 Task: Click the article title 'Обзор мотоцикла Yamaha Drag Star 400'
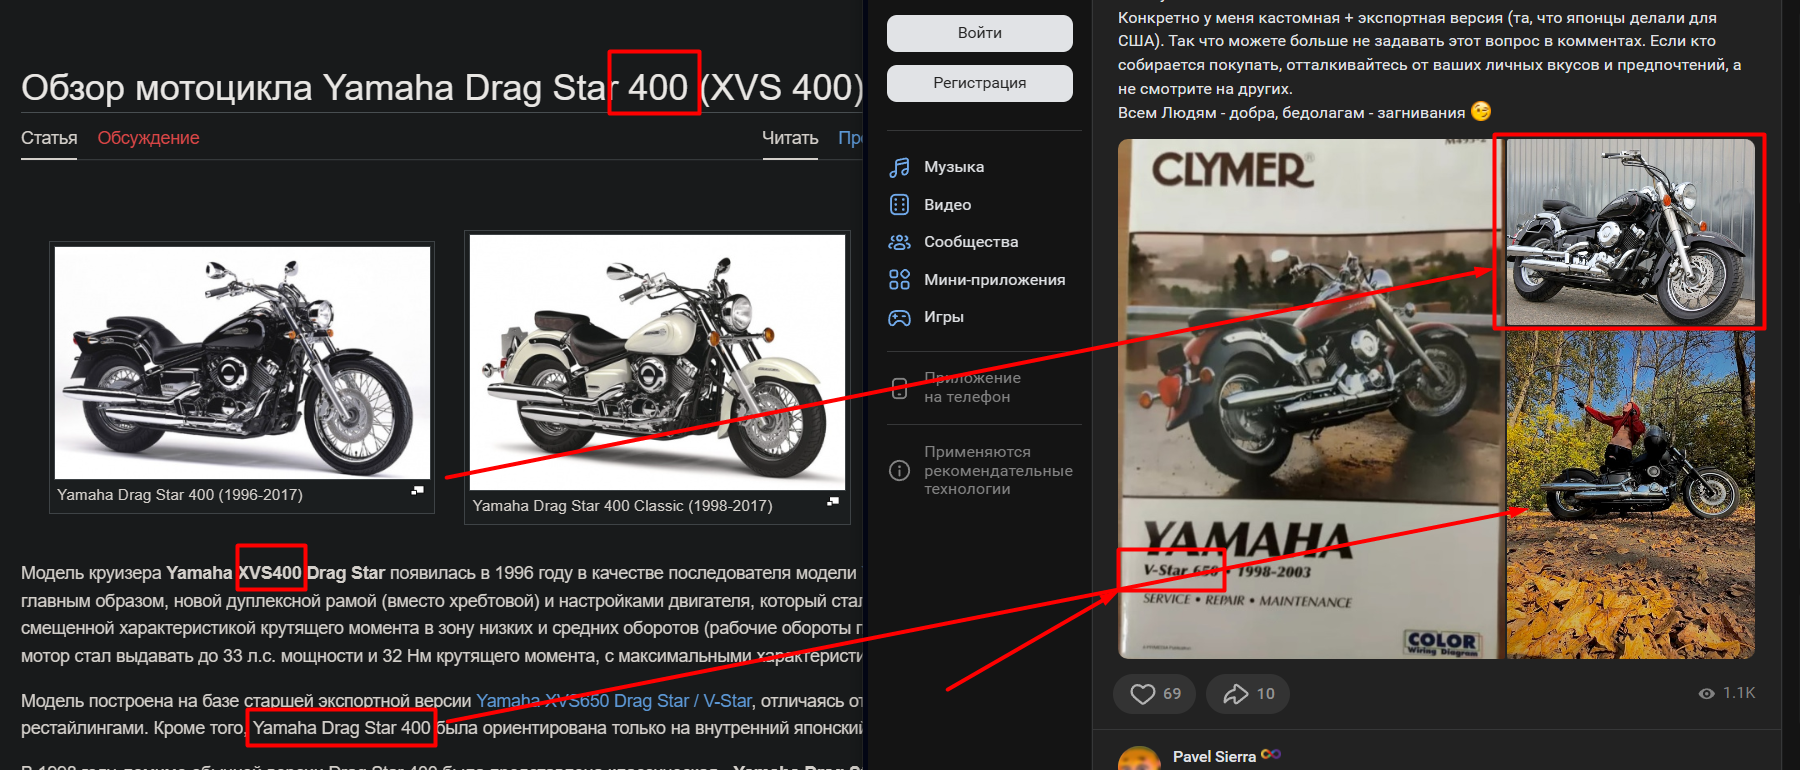[442, 88]
